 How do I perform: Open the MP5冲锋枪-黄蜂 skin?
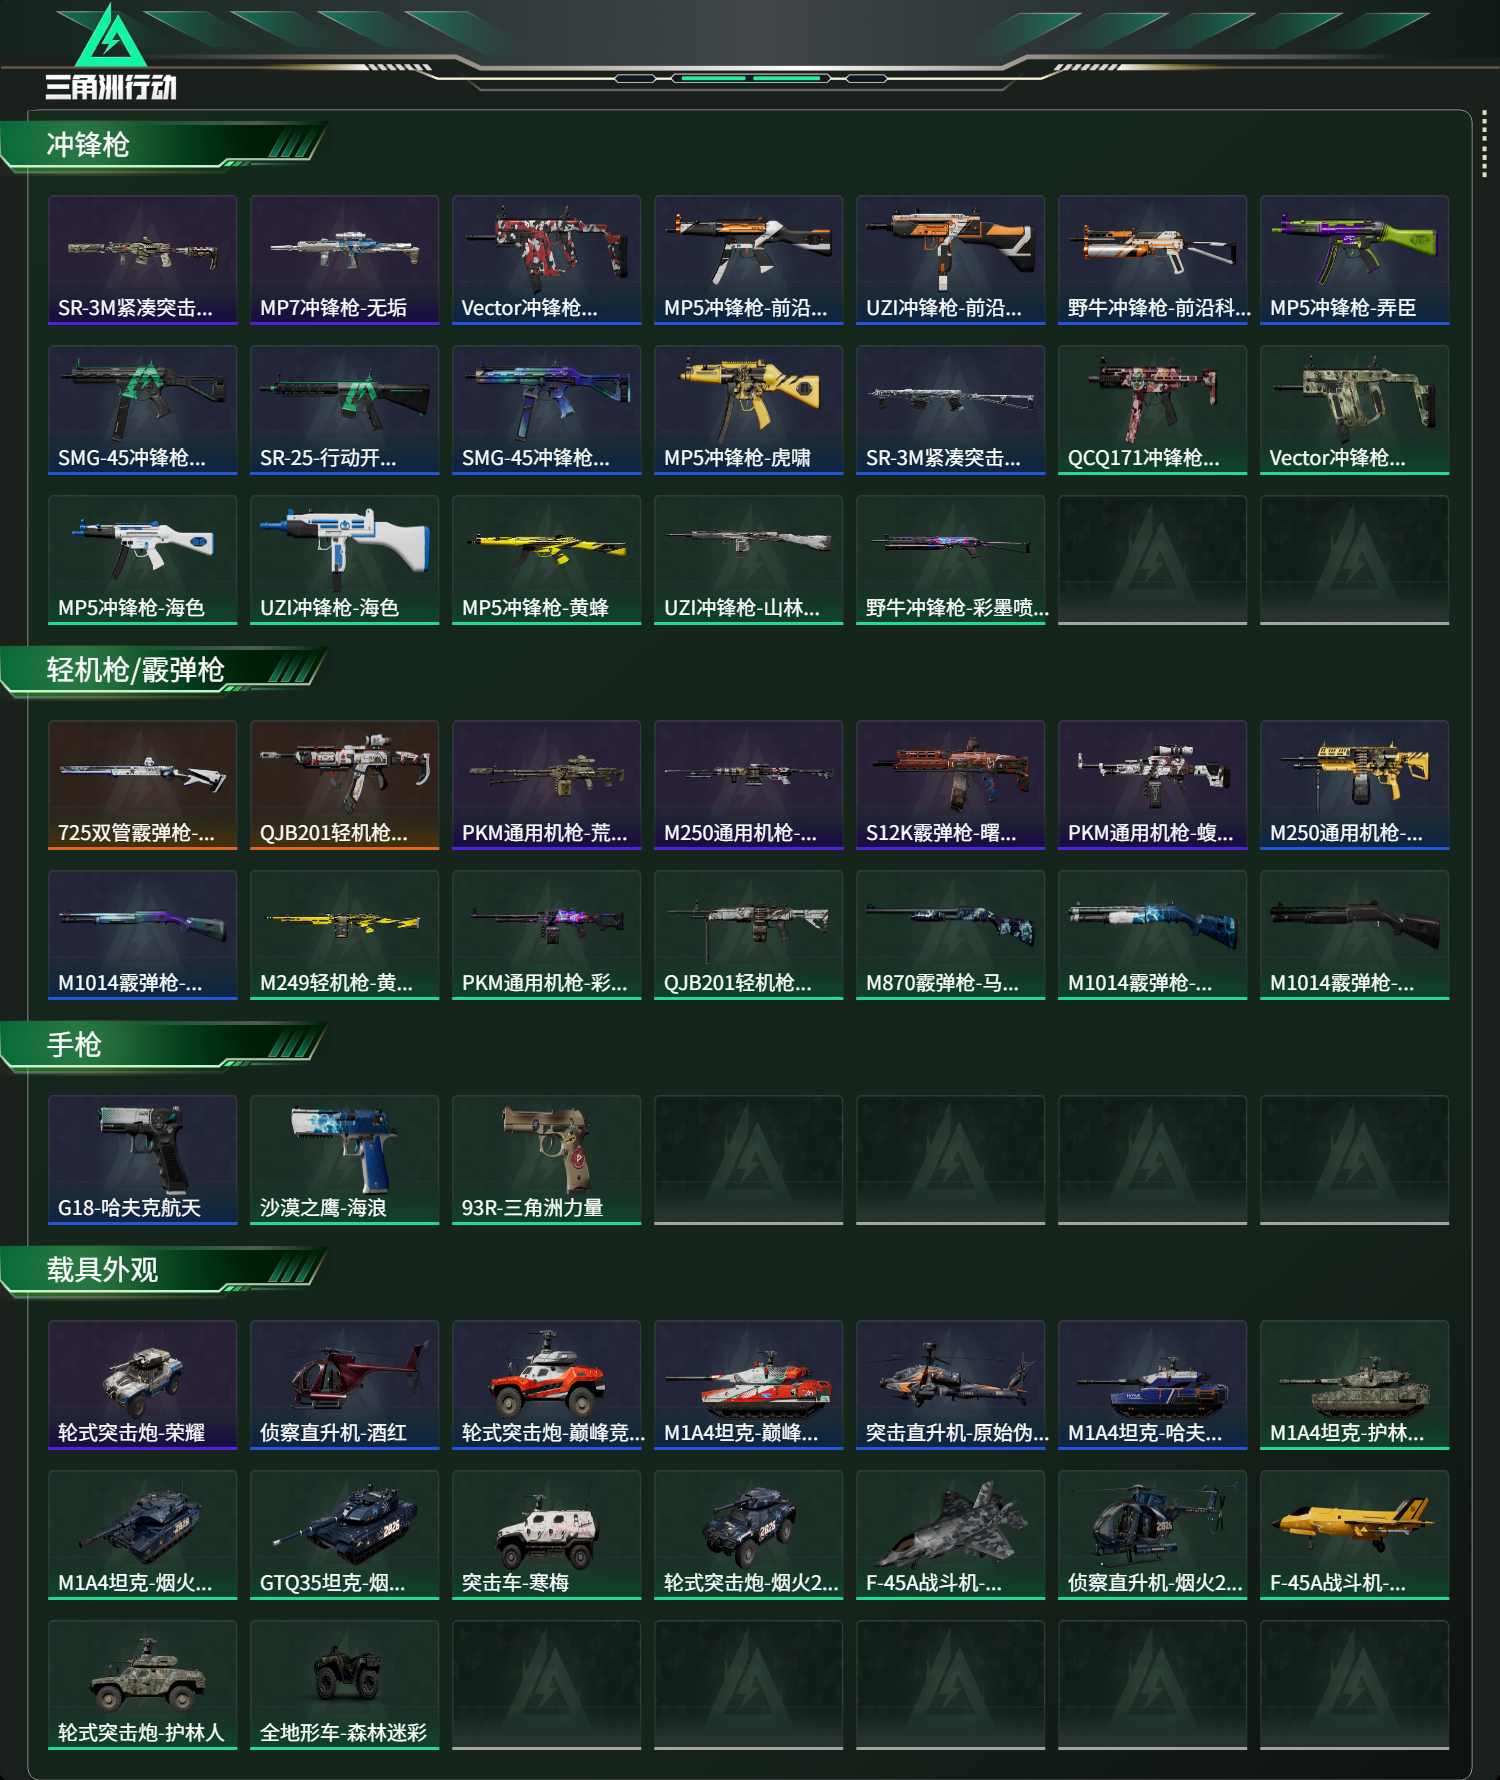pyautogui.click(x=546, y=560)
